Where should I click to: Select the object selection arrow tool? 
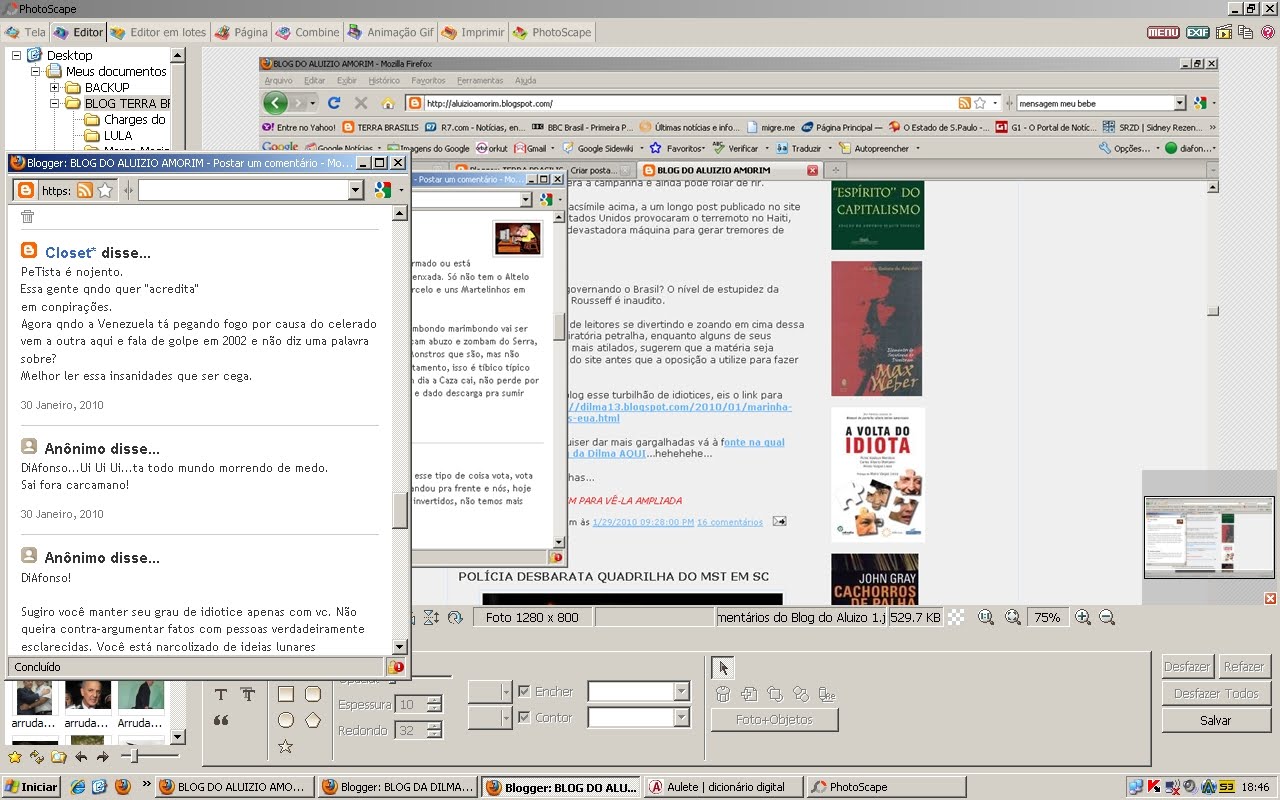pyautogui.click(x=724, y=668)
